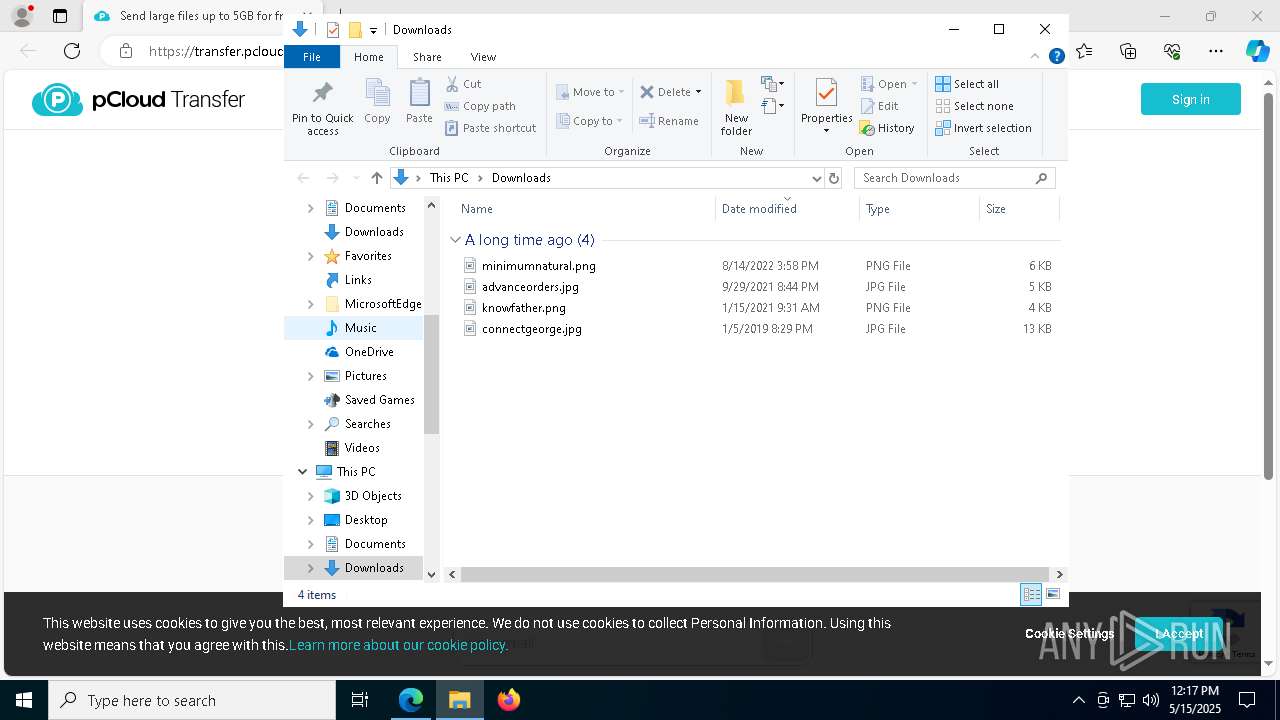
Task: Sort by Type column header
Action: point(919,209)
